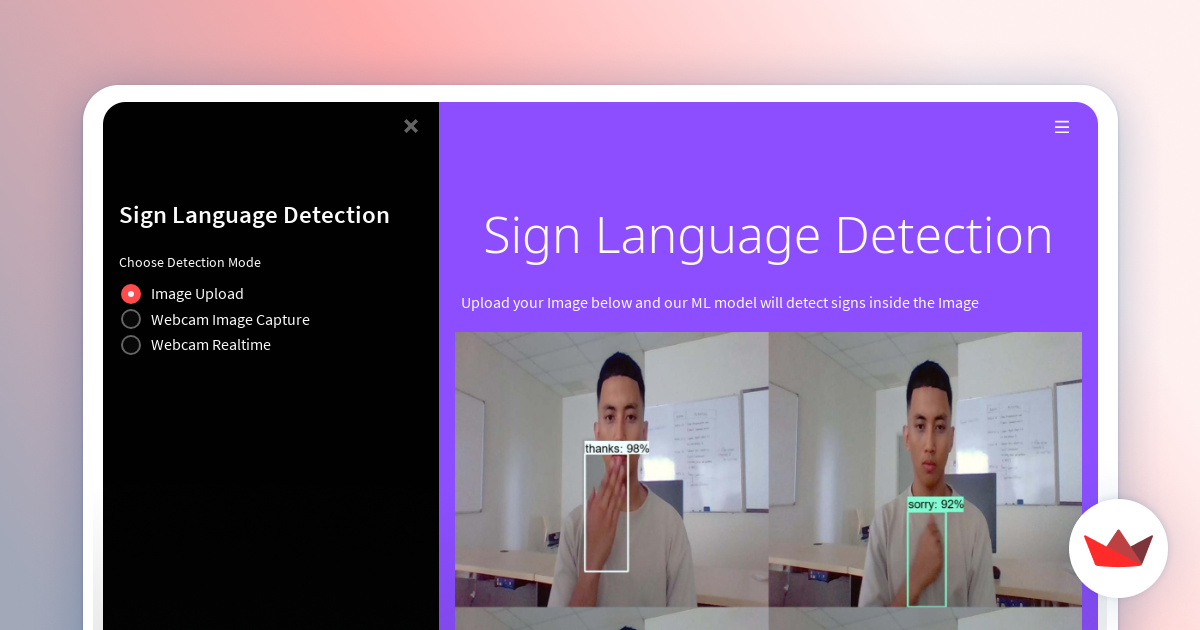Close the sidebar with the X icon

[x=411, y=126]
